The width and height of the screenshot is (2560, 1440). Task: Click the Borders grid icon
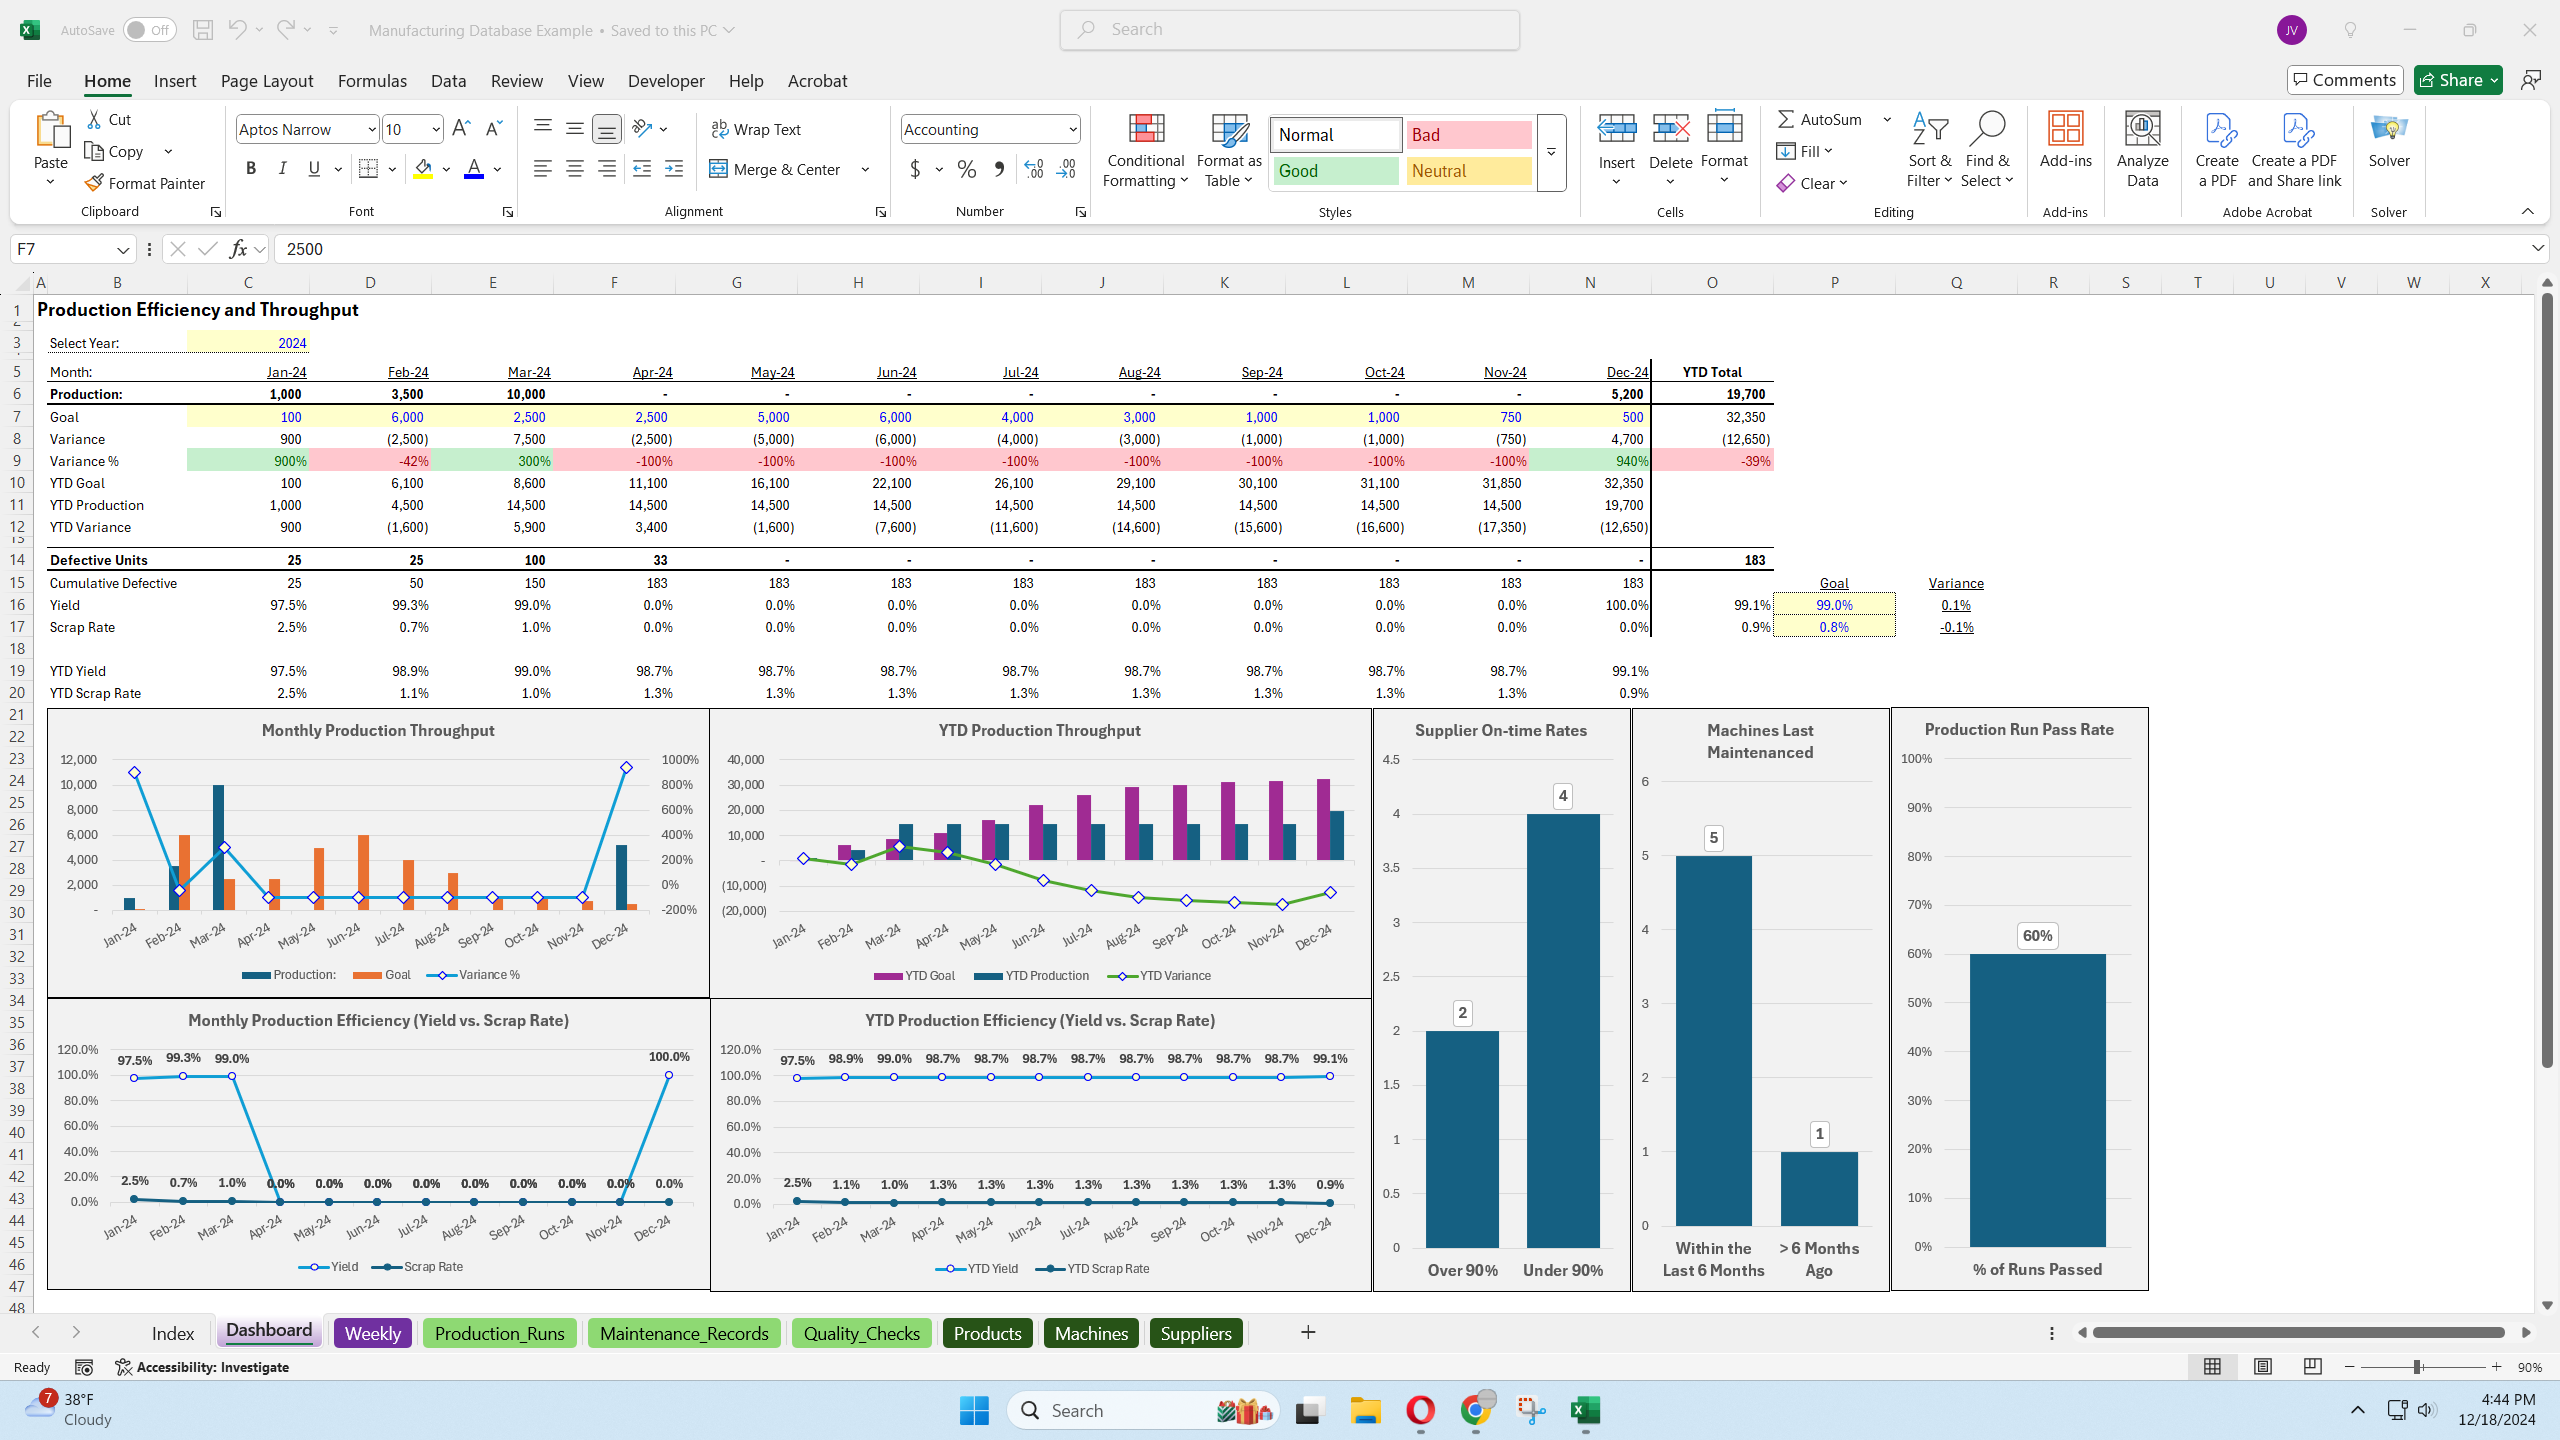[368, 169]
